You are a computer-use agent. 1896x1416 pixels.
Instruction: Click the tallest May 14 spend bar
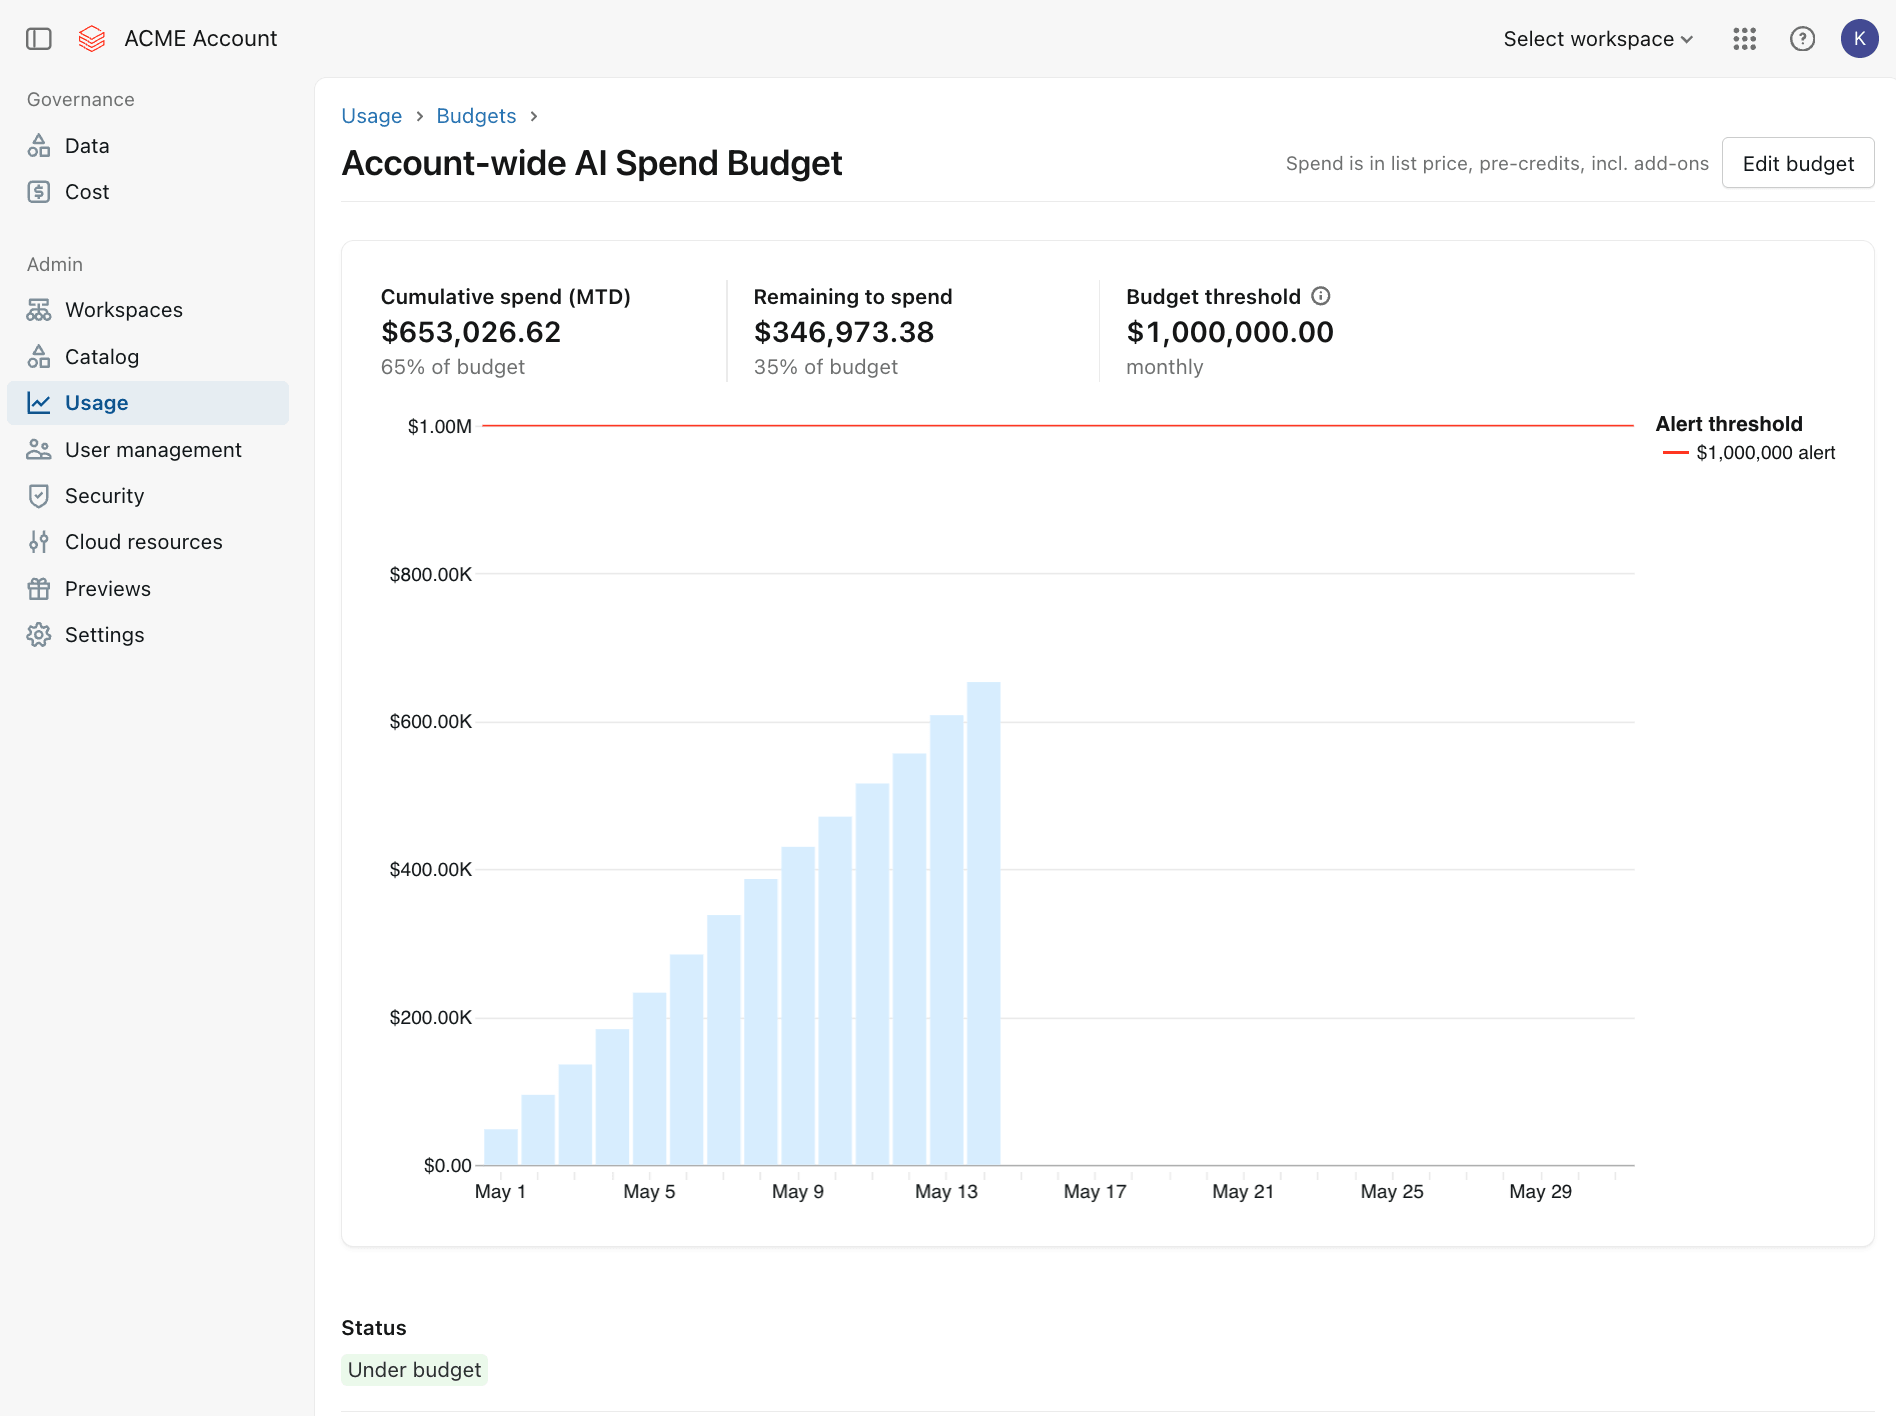984,923
